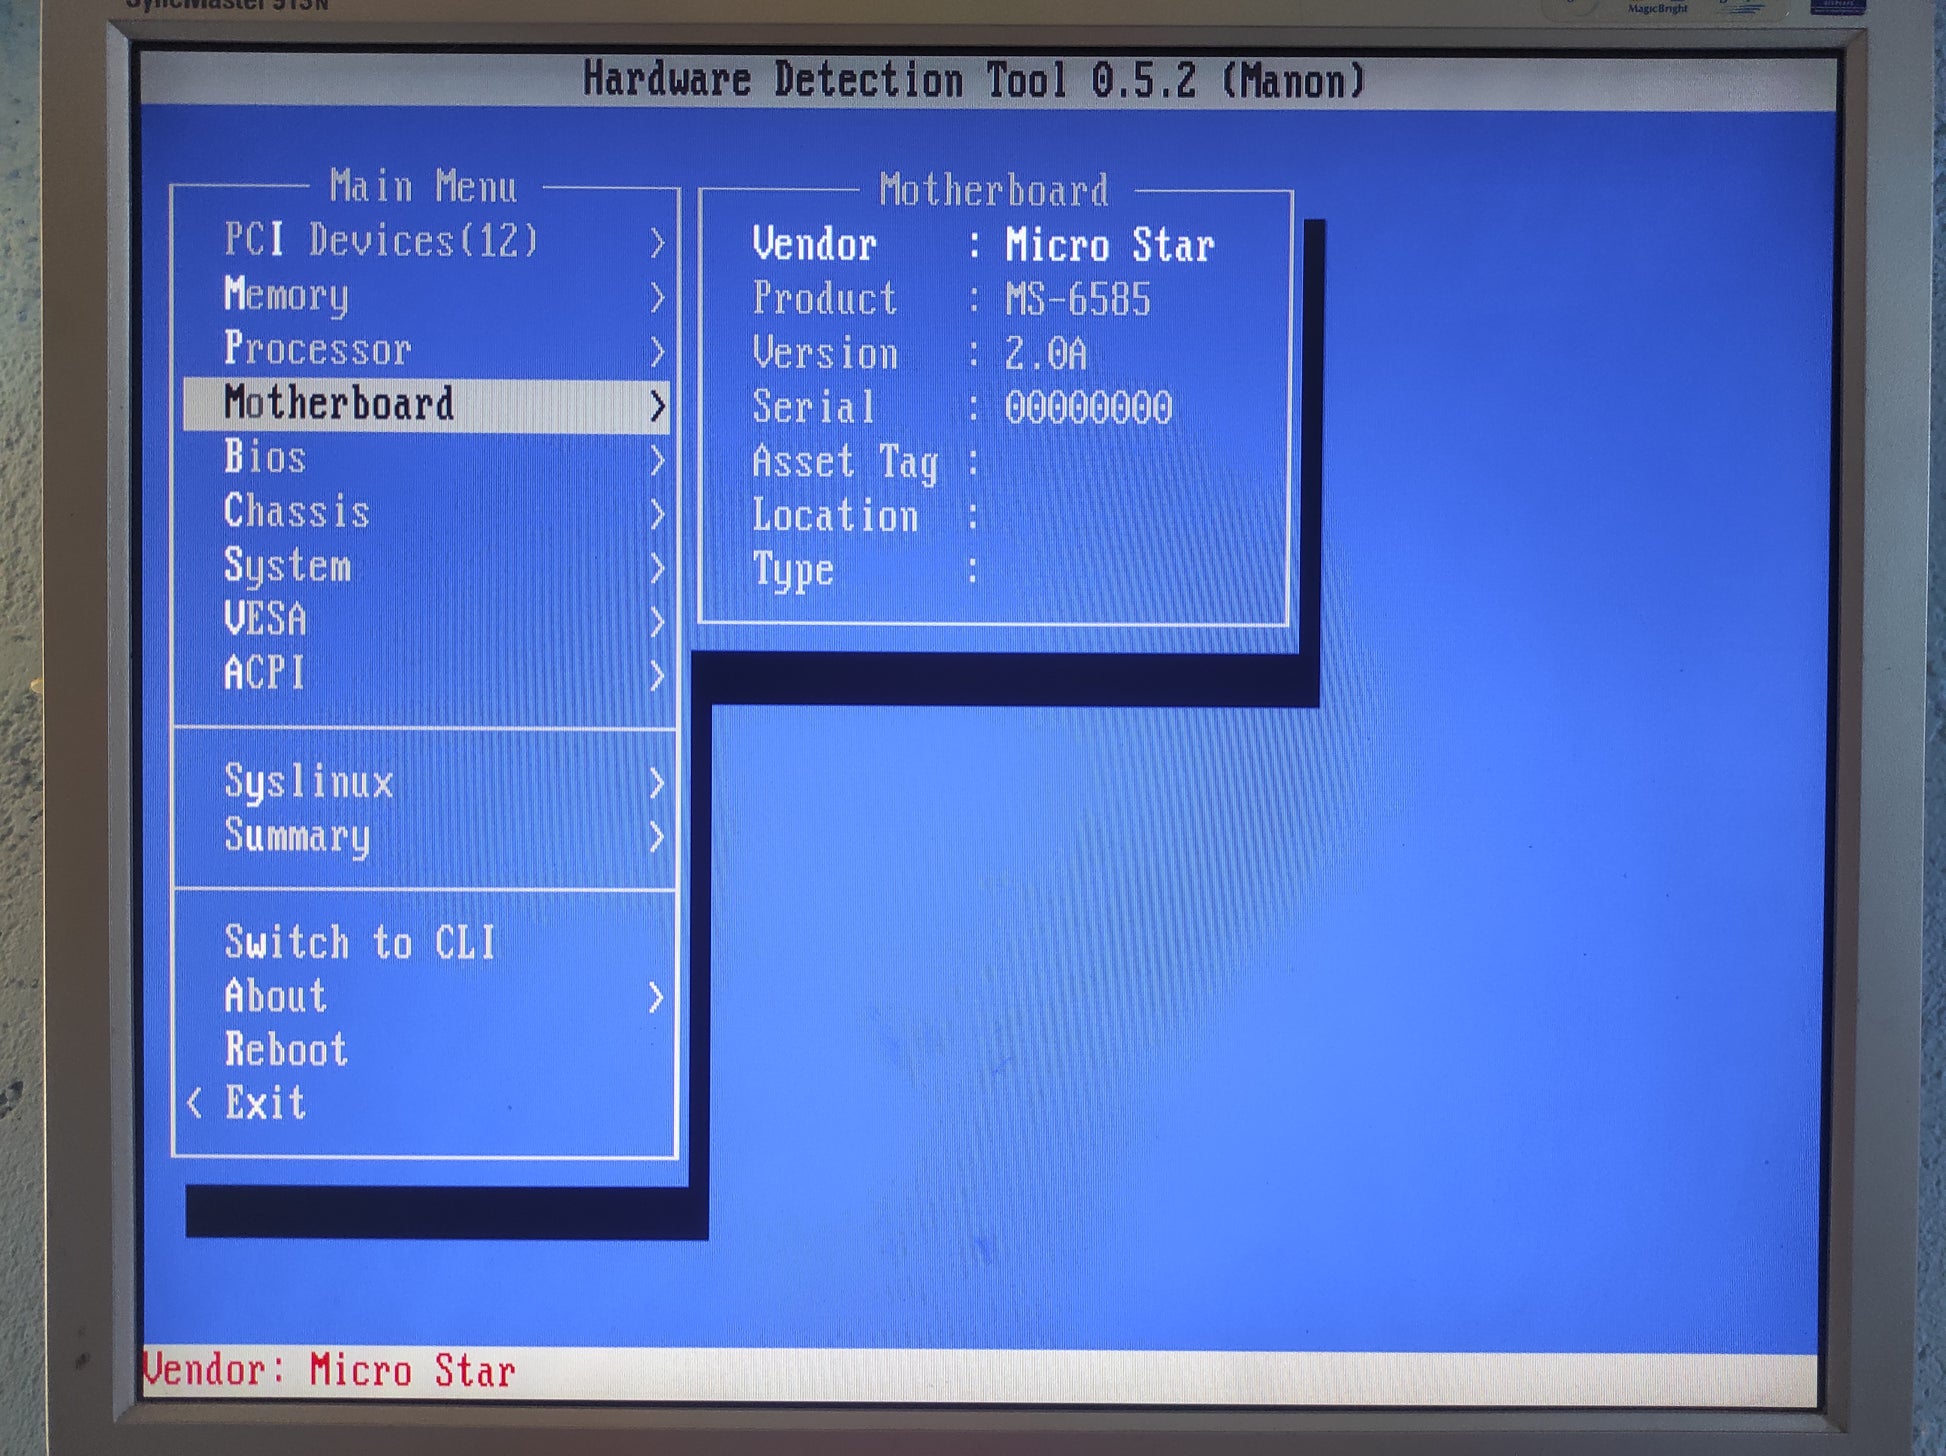Select the Processor menu item
This screenshot has height=1456, width=1946.
click(x=317, y=349)
